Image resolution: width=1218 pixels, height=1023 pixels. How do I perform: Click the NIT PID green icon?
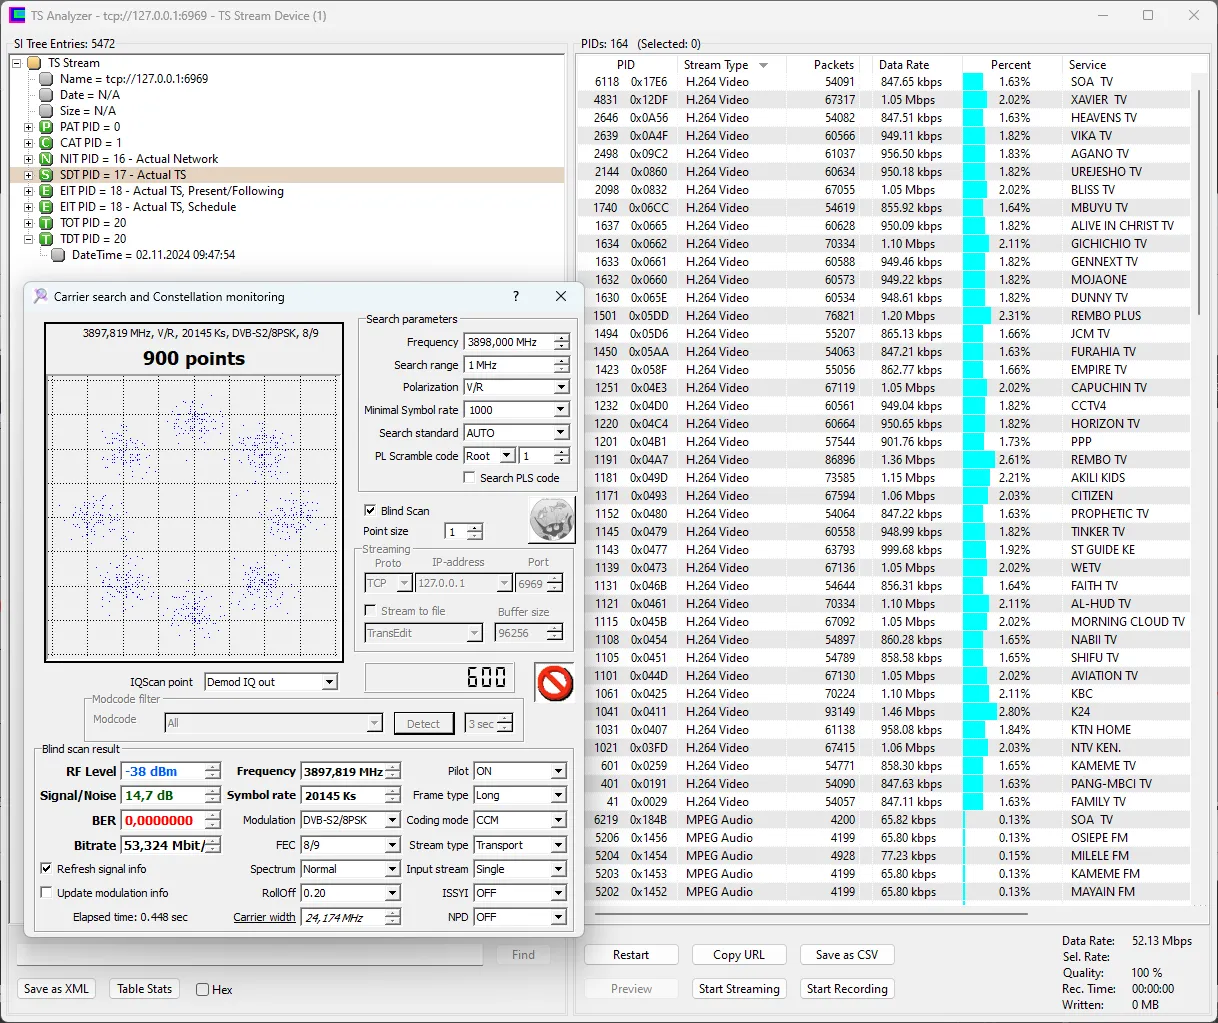point(46,159)
